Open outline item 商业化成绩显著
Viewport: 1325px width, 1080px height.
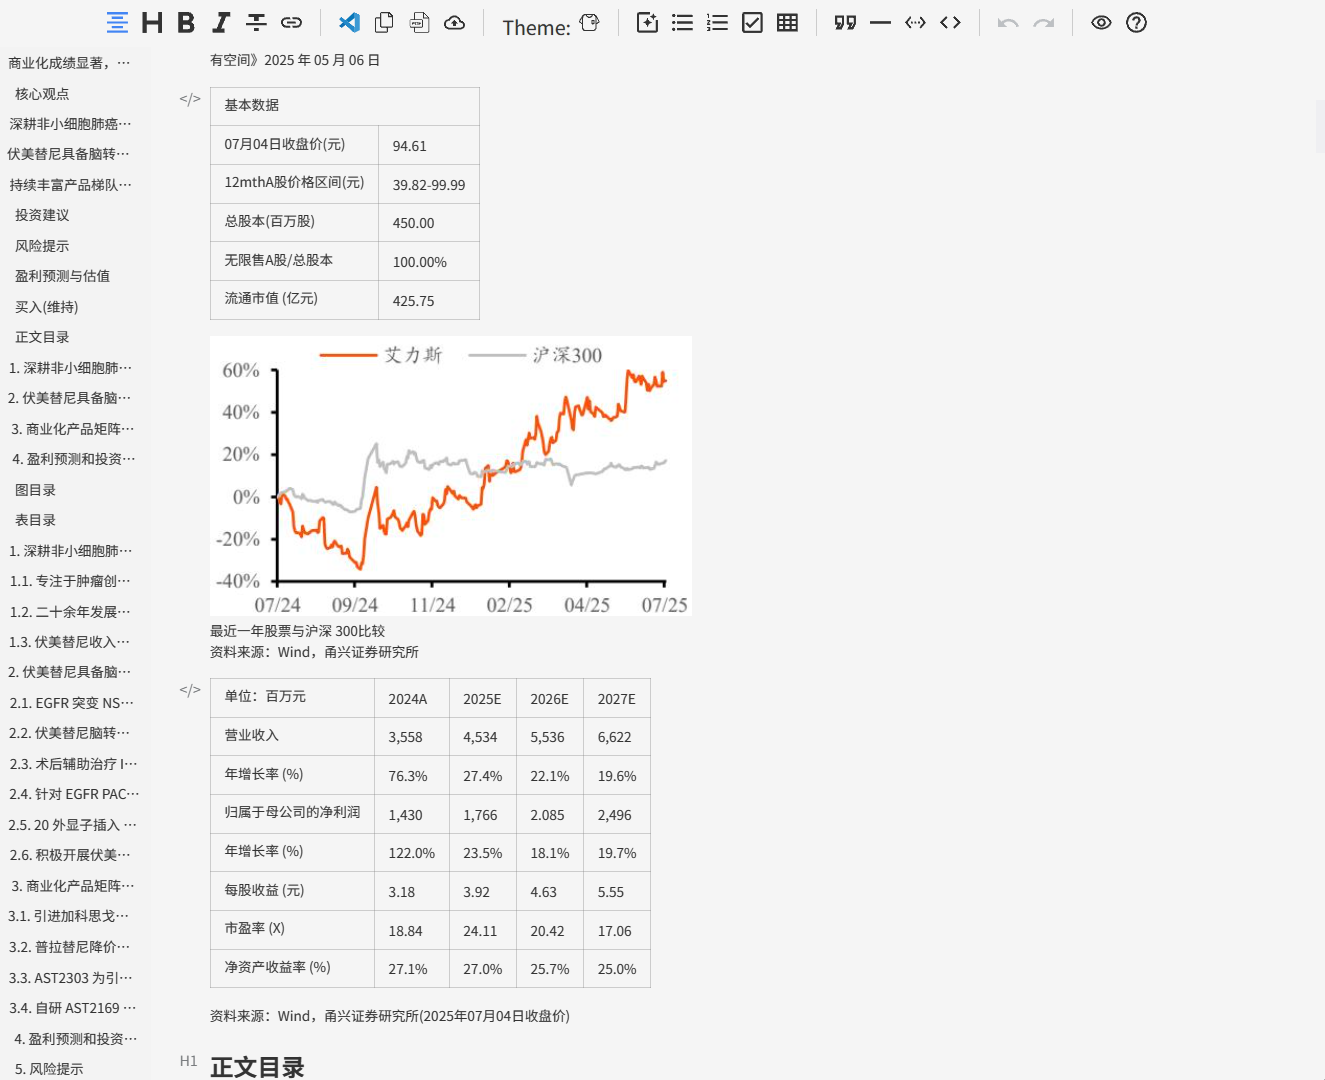[x=69, y=63]
